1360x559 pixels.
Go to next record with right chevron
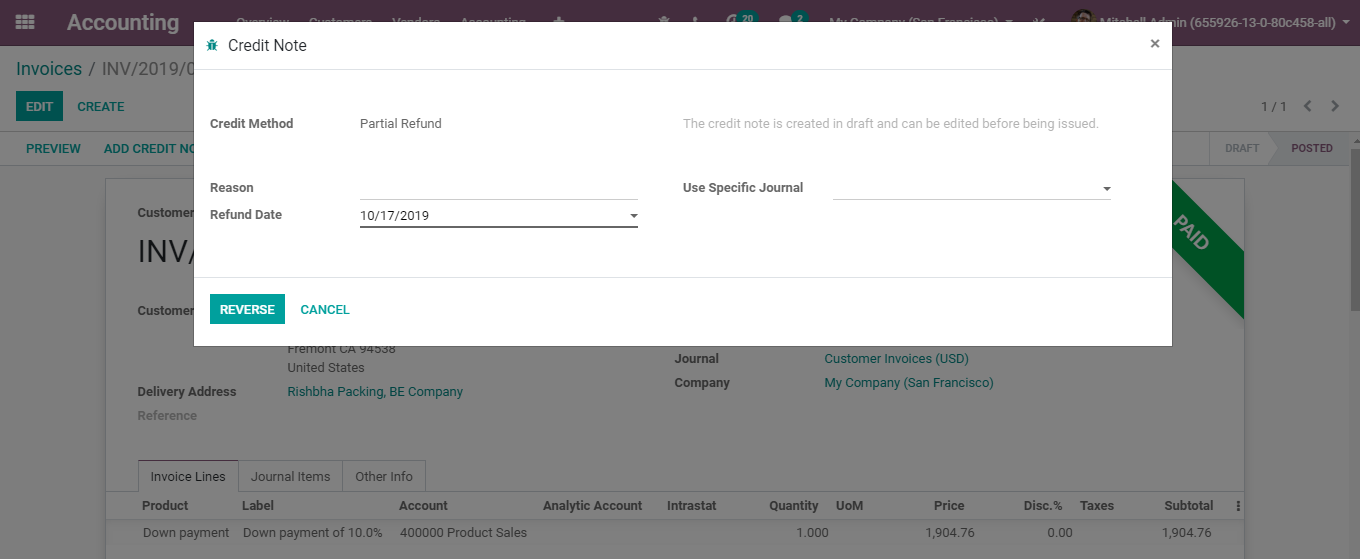pos(1335,106)
